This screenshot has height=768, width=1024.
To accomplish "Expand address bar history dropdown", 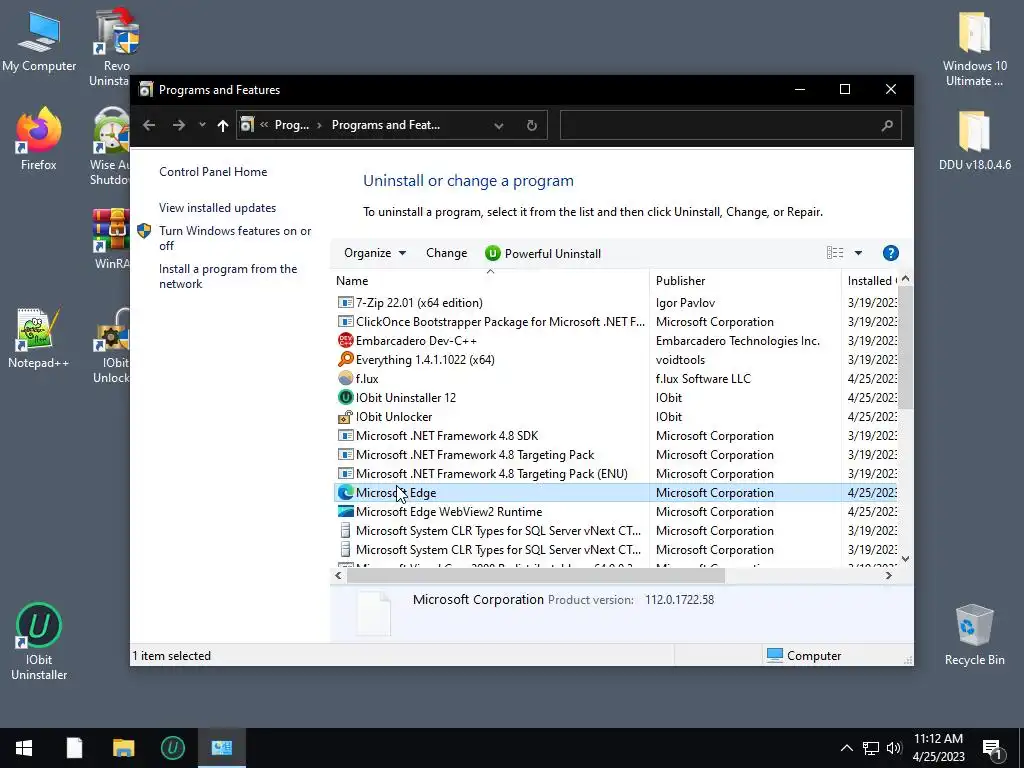I will pos(498,125).
